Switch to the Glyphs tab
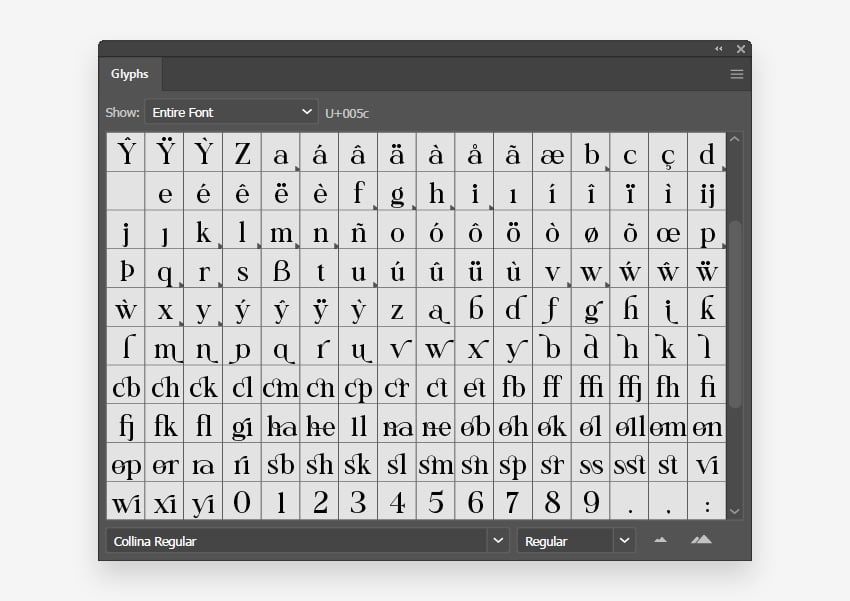850x601 pixels. pyautogui.click(x=130, y=74)
